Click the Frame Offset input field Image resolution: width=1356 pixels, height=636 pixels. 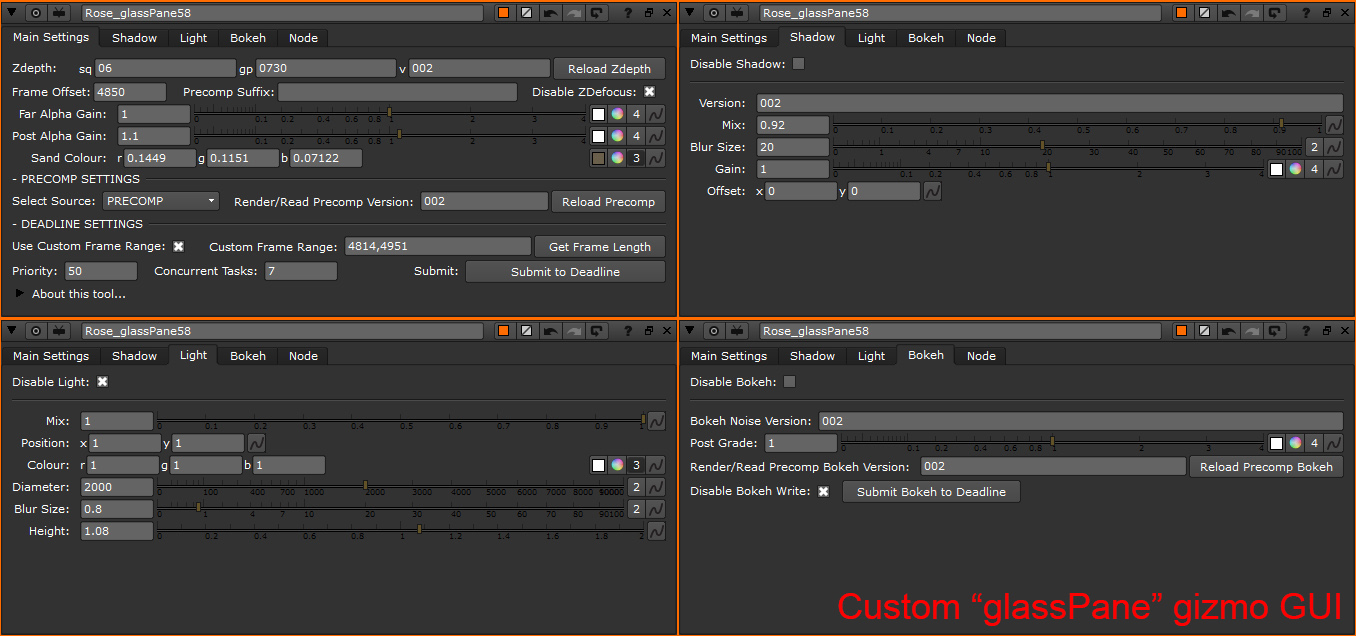pyautogui.click(x=130, y=92)
